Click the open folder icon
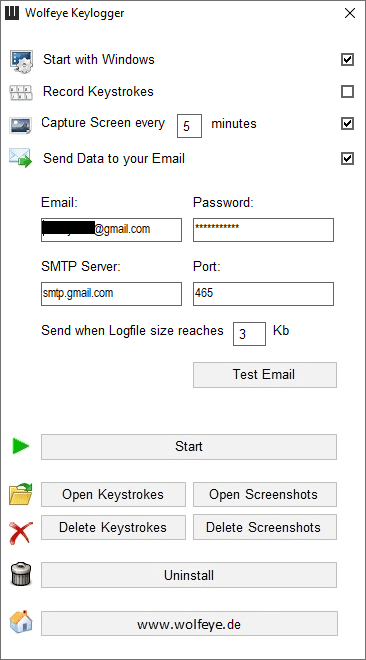Screen dimensions: 366x660 21,494
